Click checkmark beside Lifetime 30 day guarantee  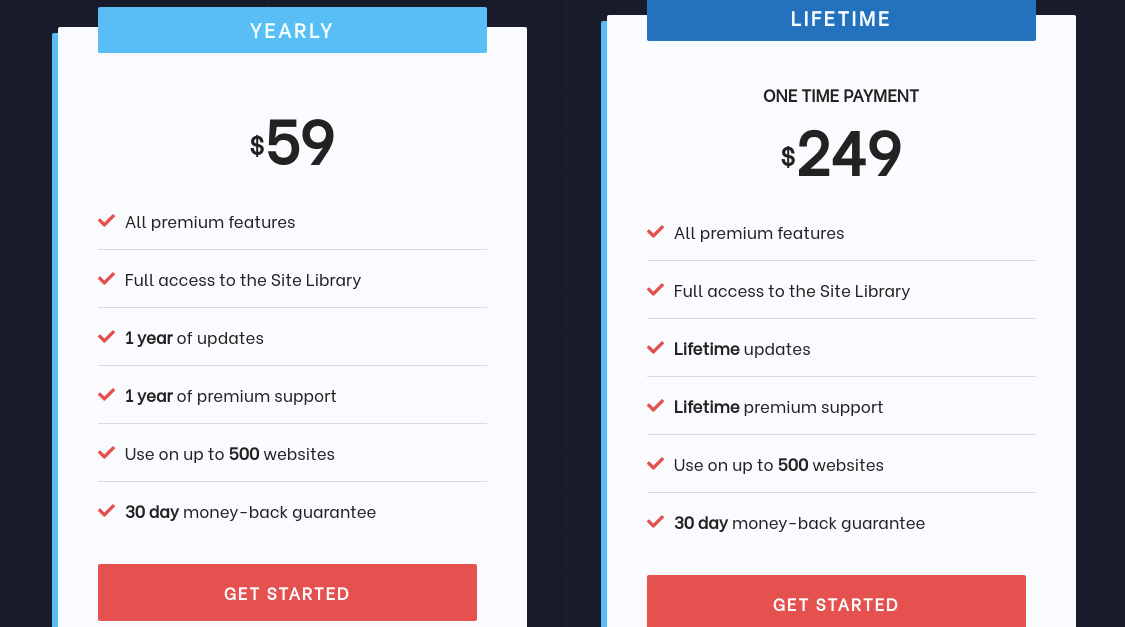click(x=656, y=522)
